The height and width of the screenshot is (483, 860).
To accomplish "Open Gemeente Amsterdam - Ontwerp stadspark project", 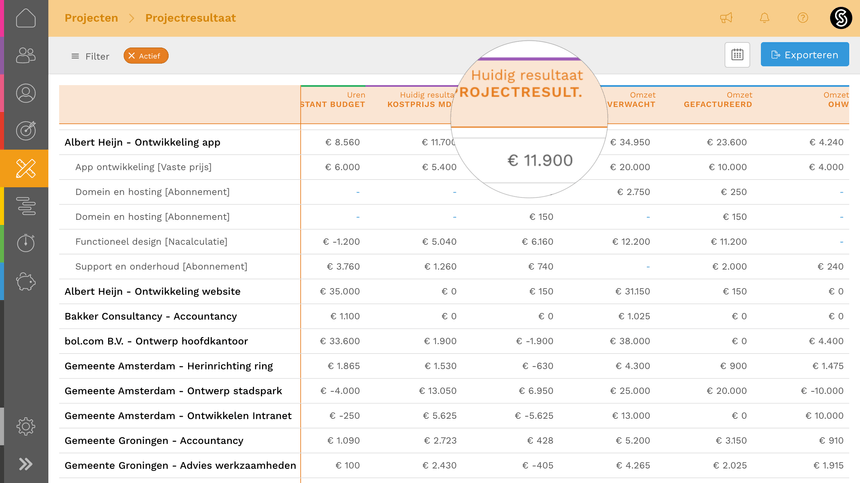I will (173, 391).
